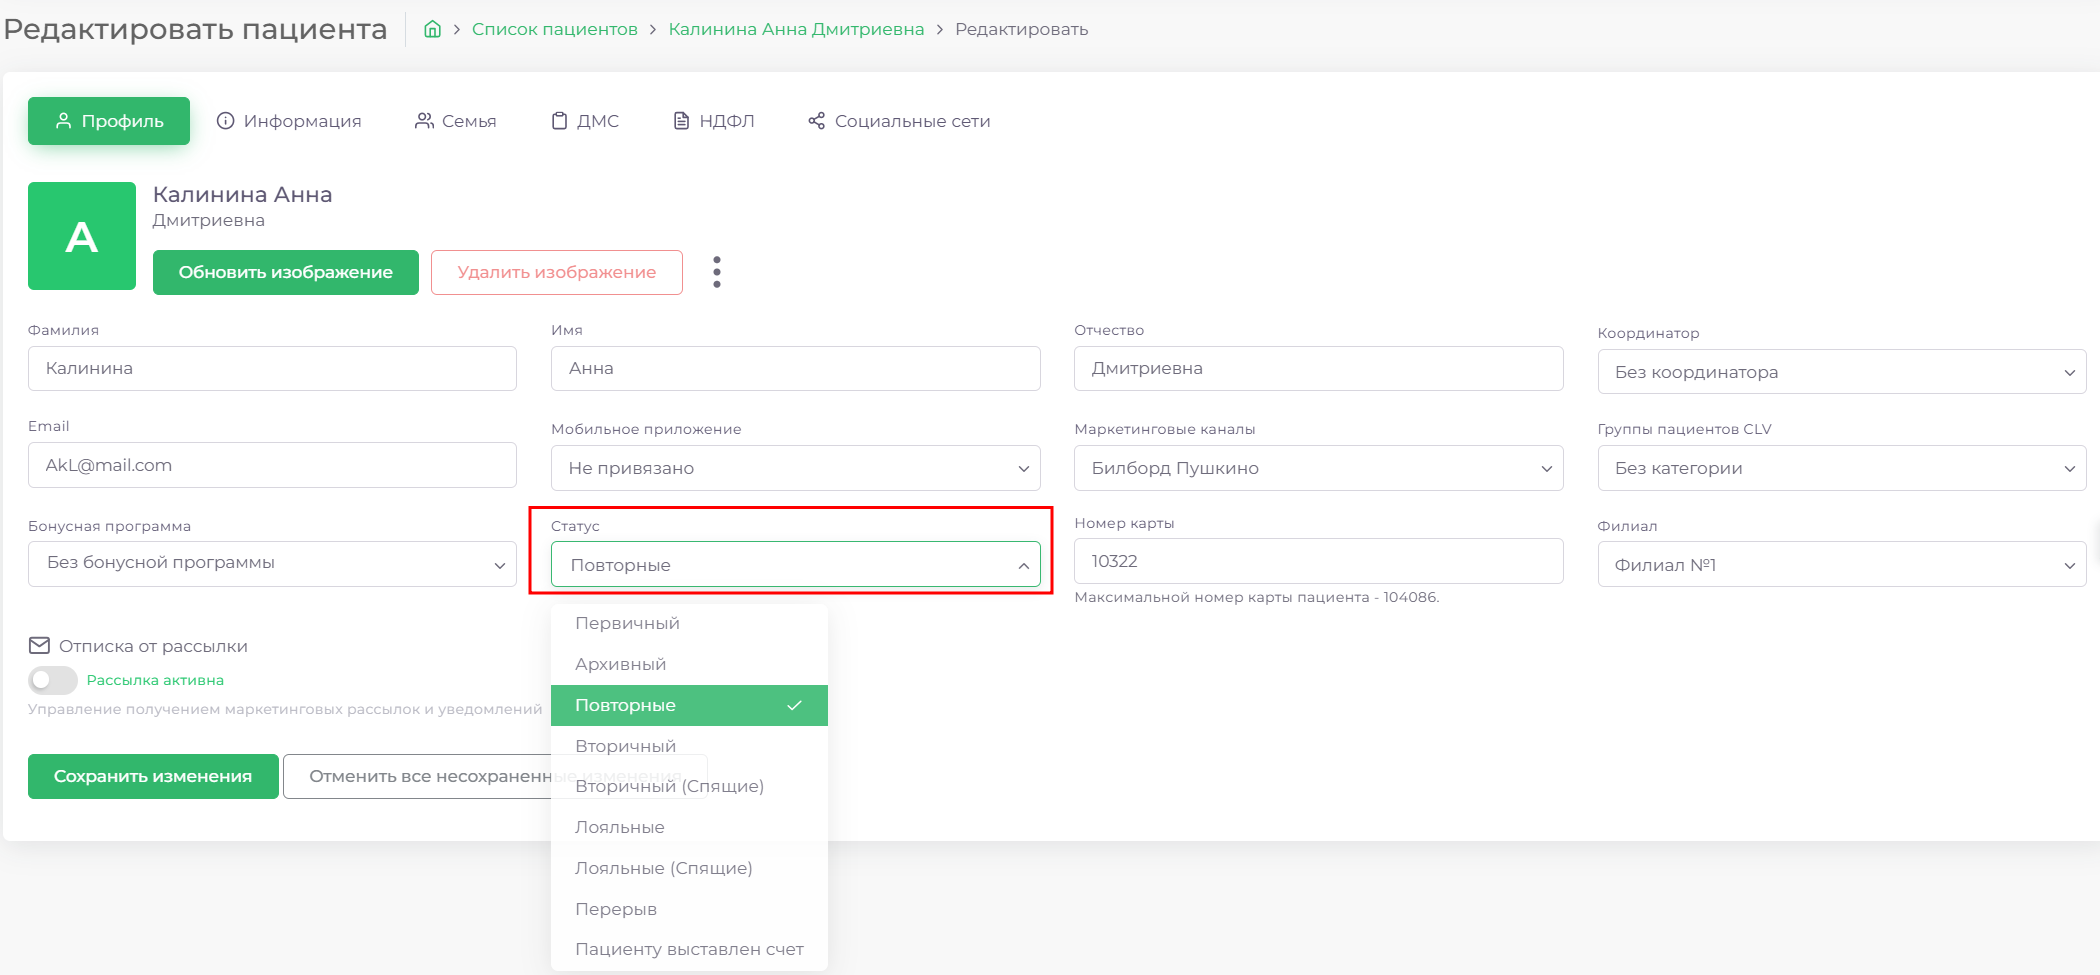Switch to the Информация tab
This screenshot has height=975, width=2100.
click(289, 121)
